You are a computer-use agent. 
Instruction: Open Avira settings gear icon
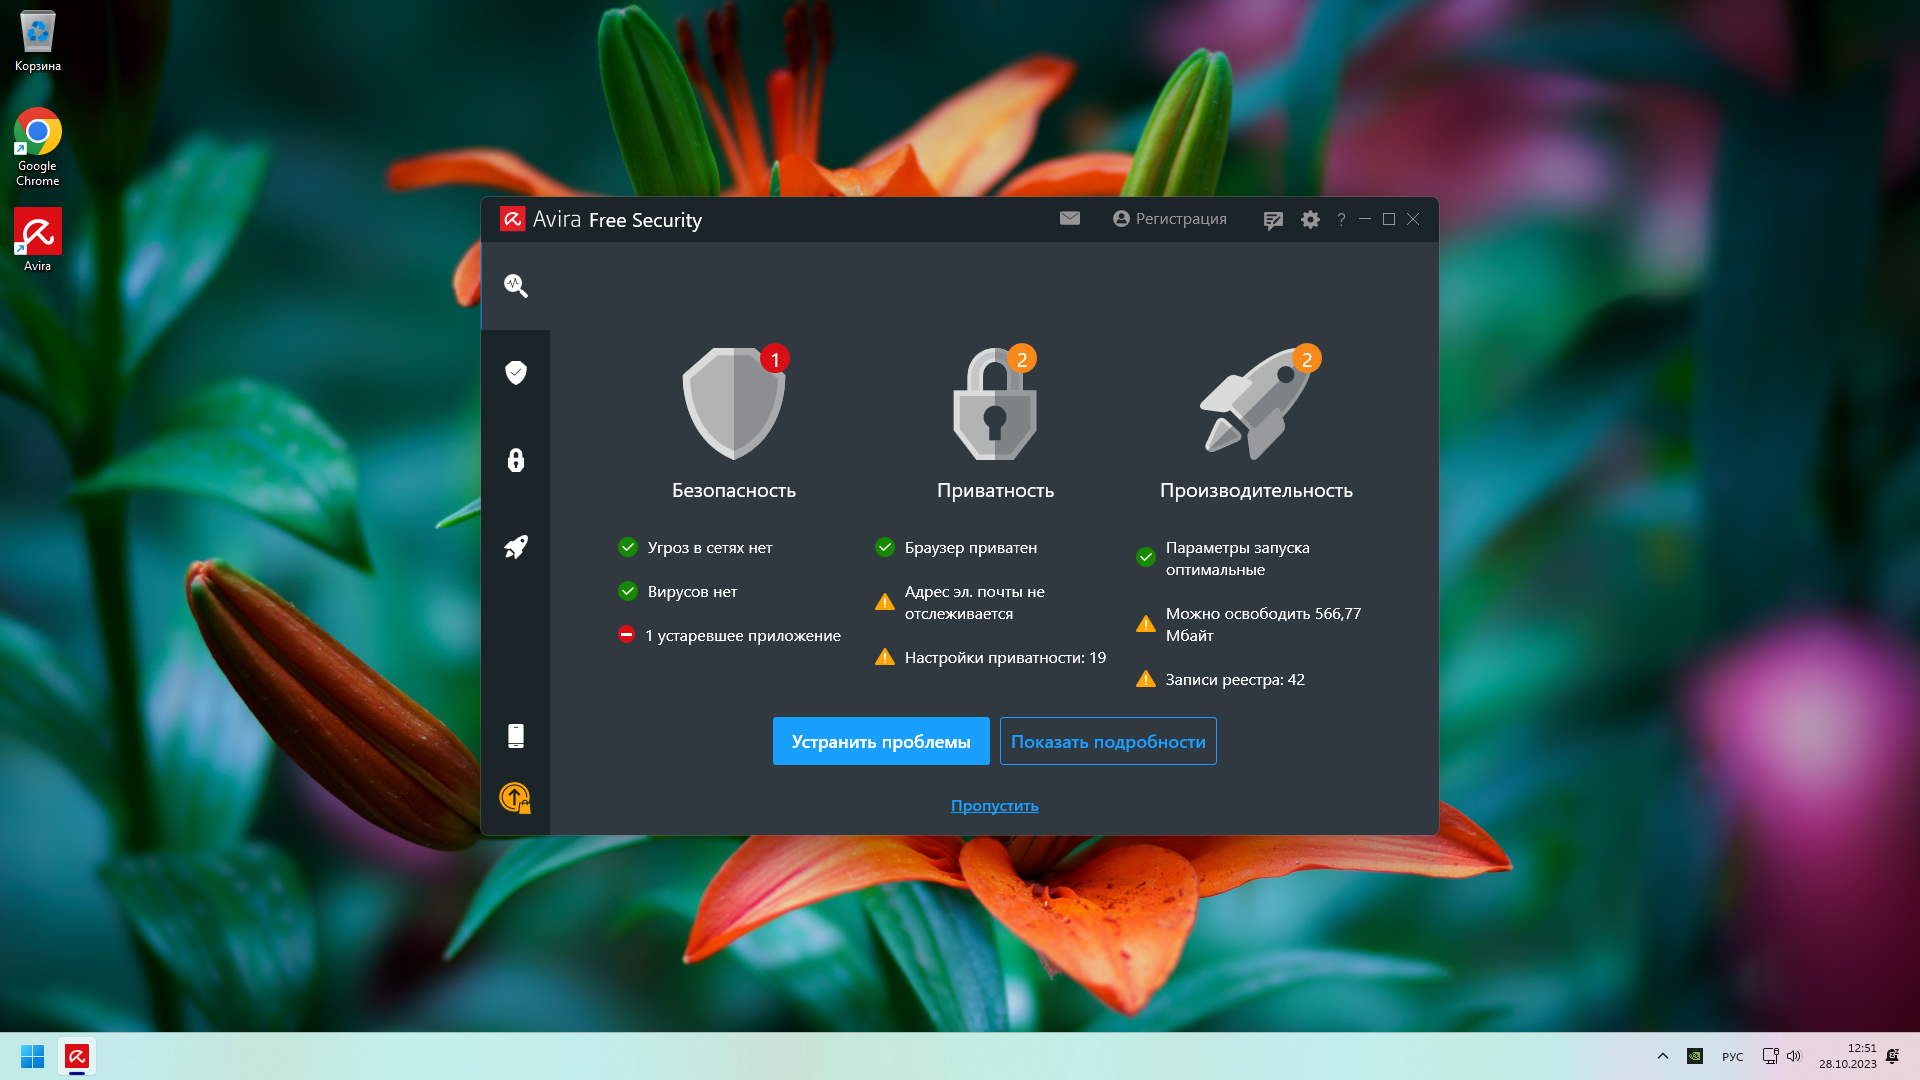pos(1310,220)
